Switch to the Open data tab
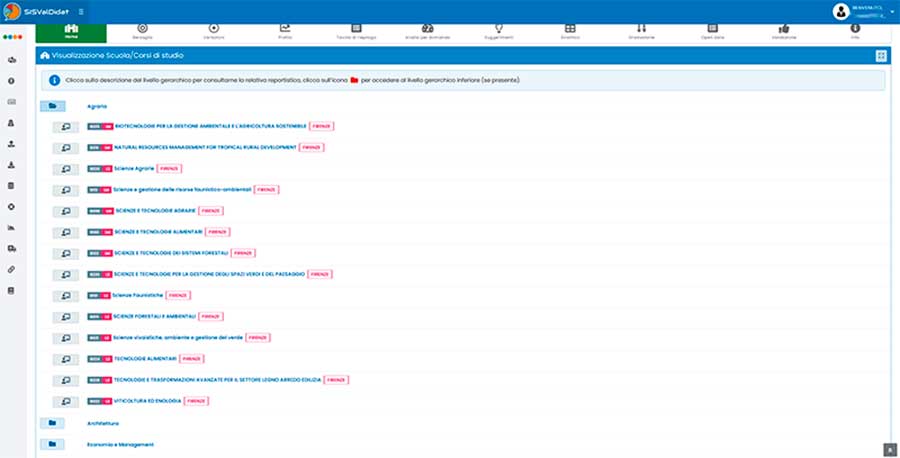 coord(712,29)
